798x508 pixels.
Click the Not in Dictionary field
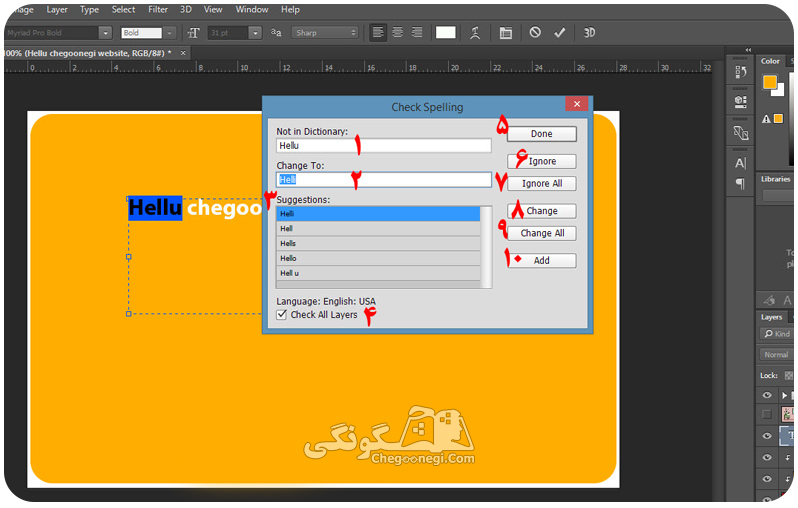click(x=384, y=146)
